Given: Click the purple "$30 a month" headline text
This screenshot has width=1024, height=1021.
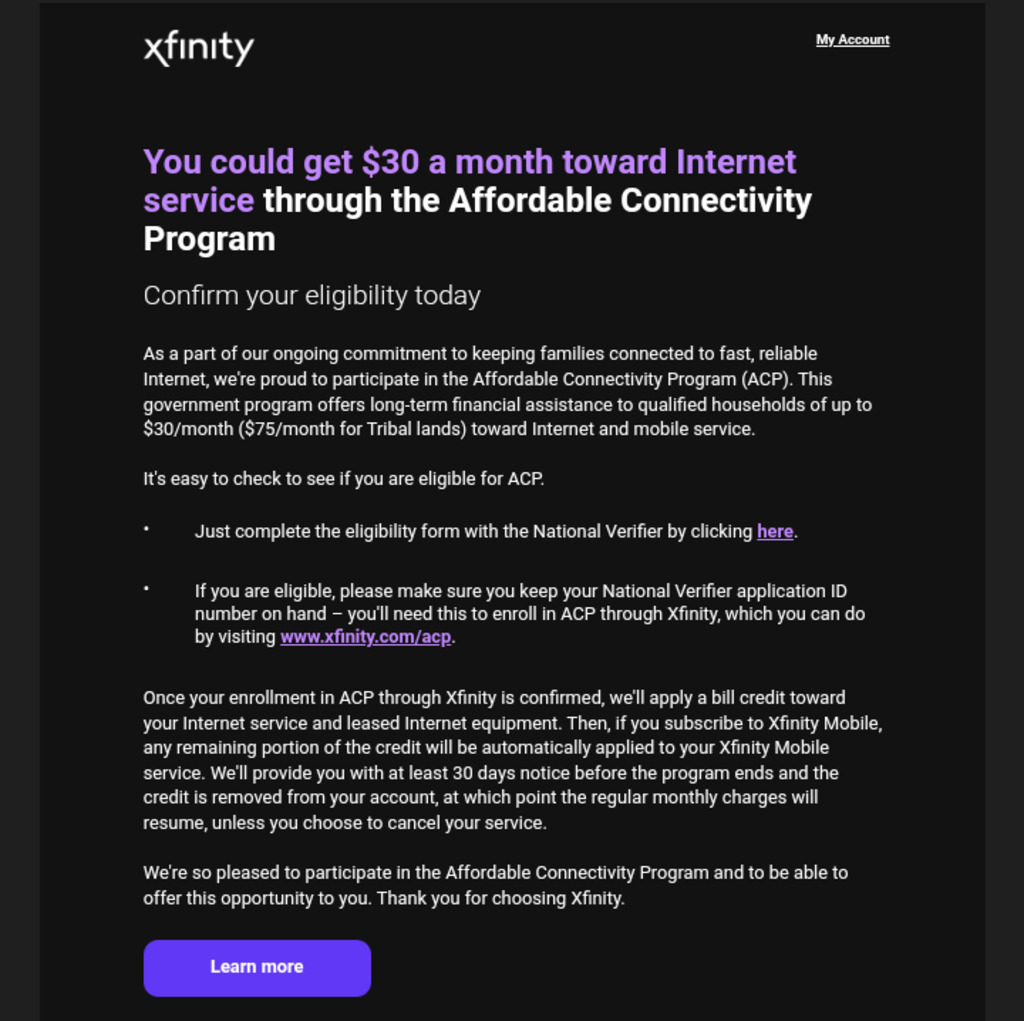Looking at the screenshot, I should click(470, 162).
